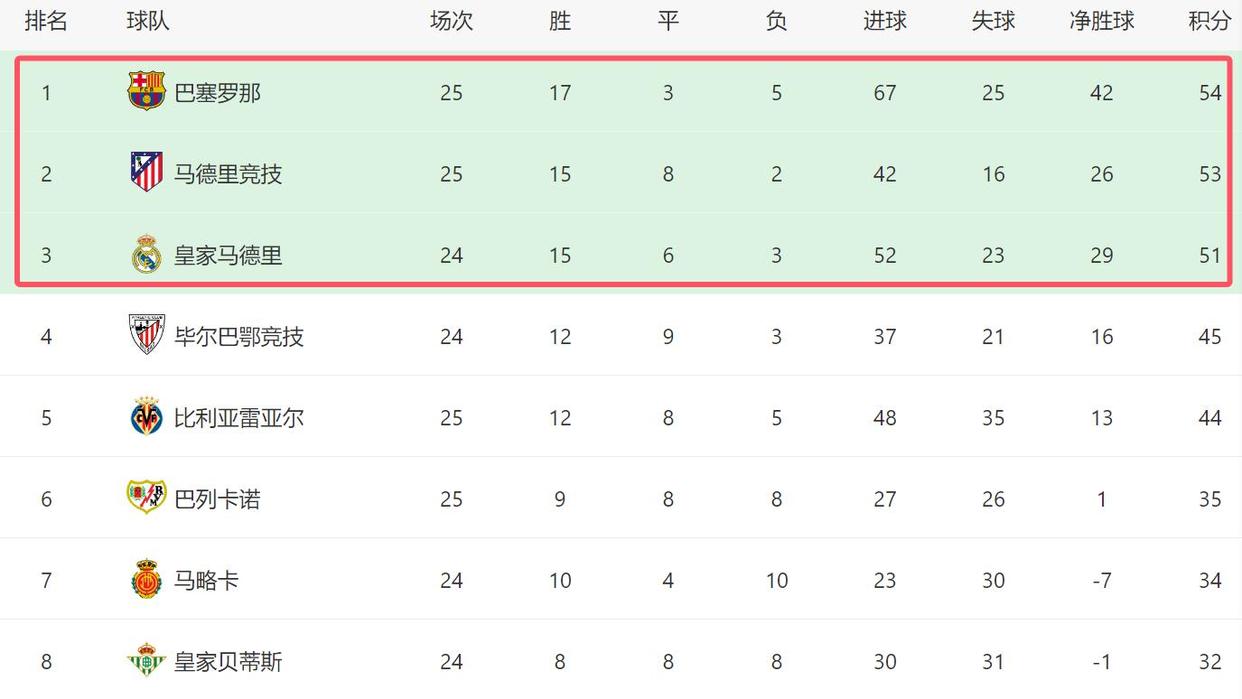
Task: Open the 皇家马德里 team name
Action: pyautogui.click(x=228, y=255)
